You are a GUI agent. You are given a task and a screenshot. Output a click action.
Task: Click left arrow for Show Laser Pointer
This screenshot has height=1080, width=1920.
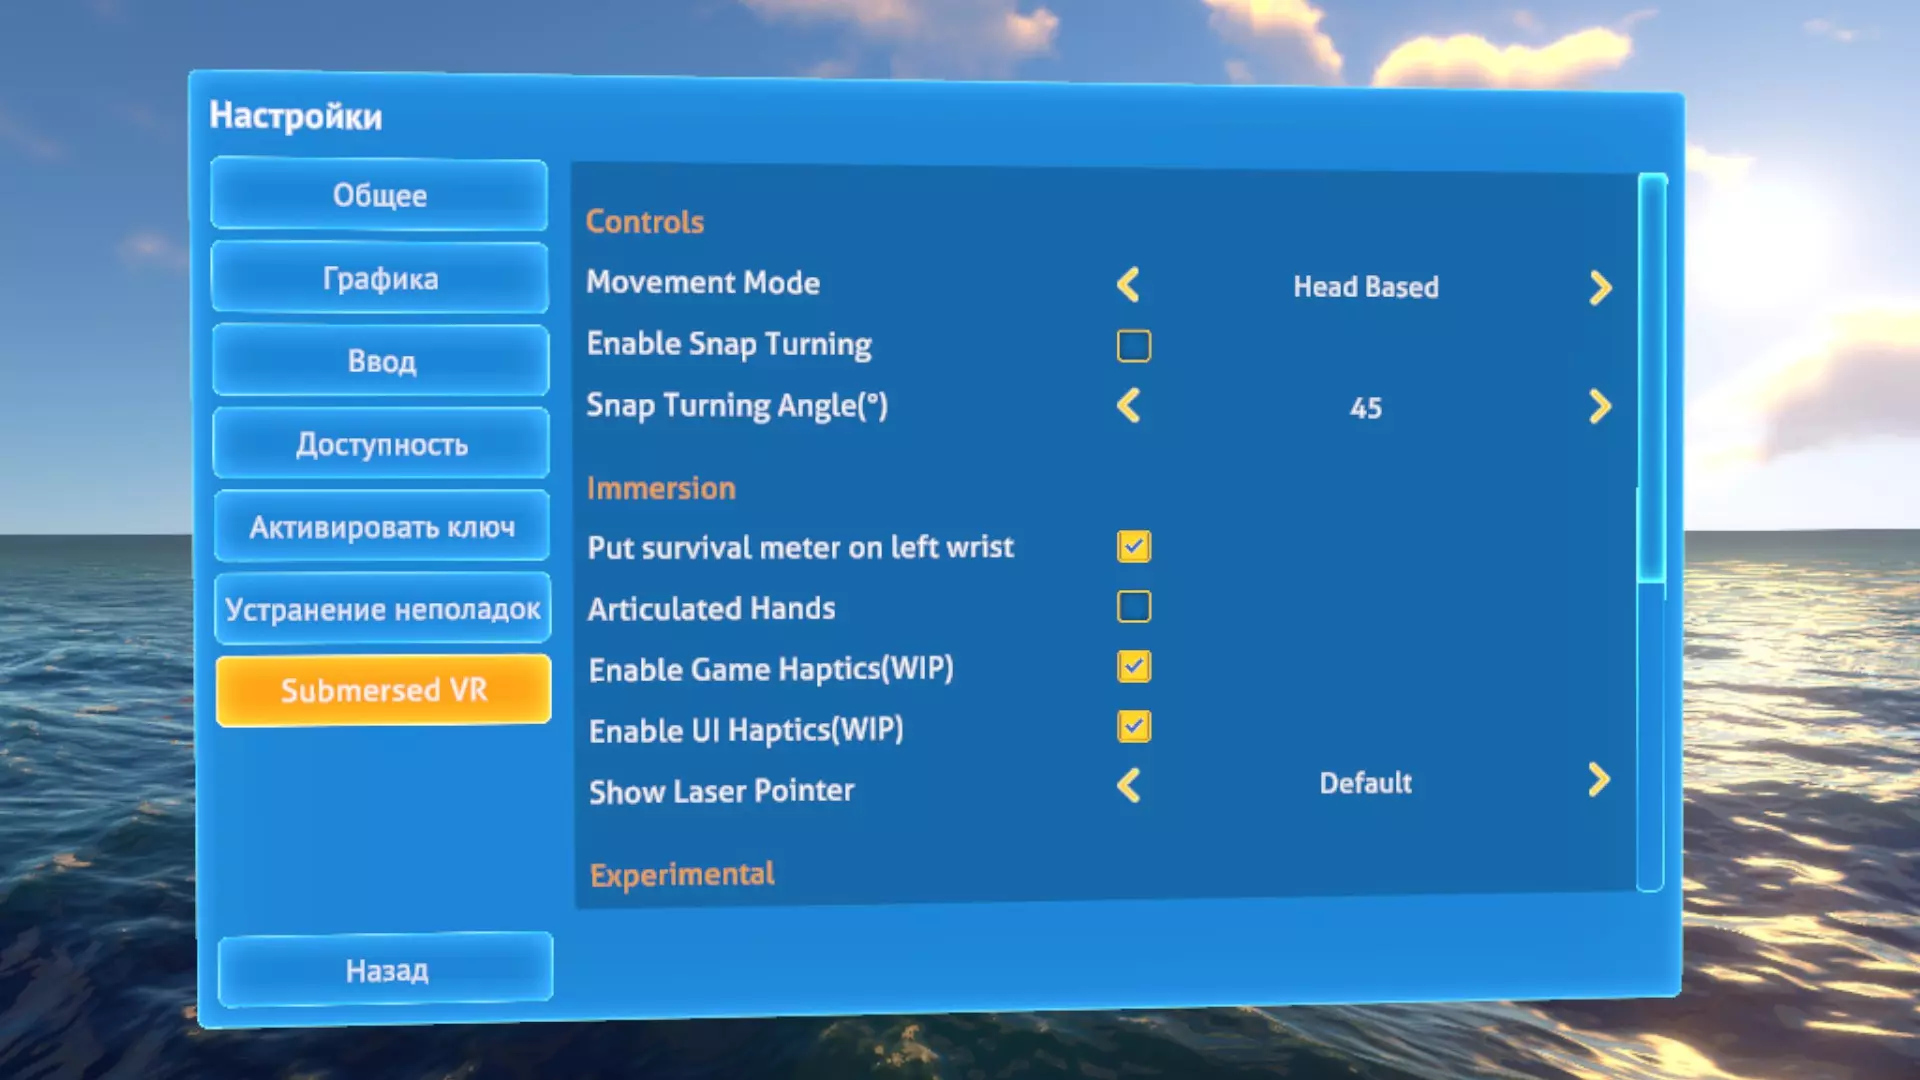click(x=1128, y=786)
